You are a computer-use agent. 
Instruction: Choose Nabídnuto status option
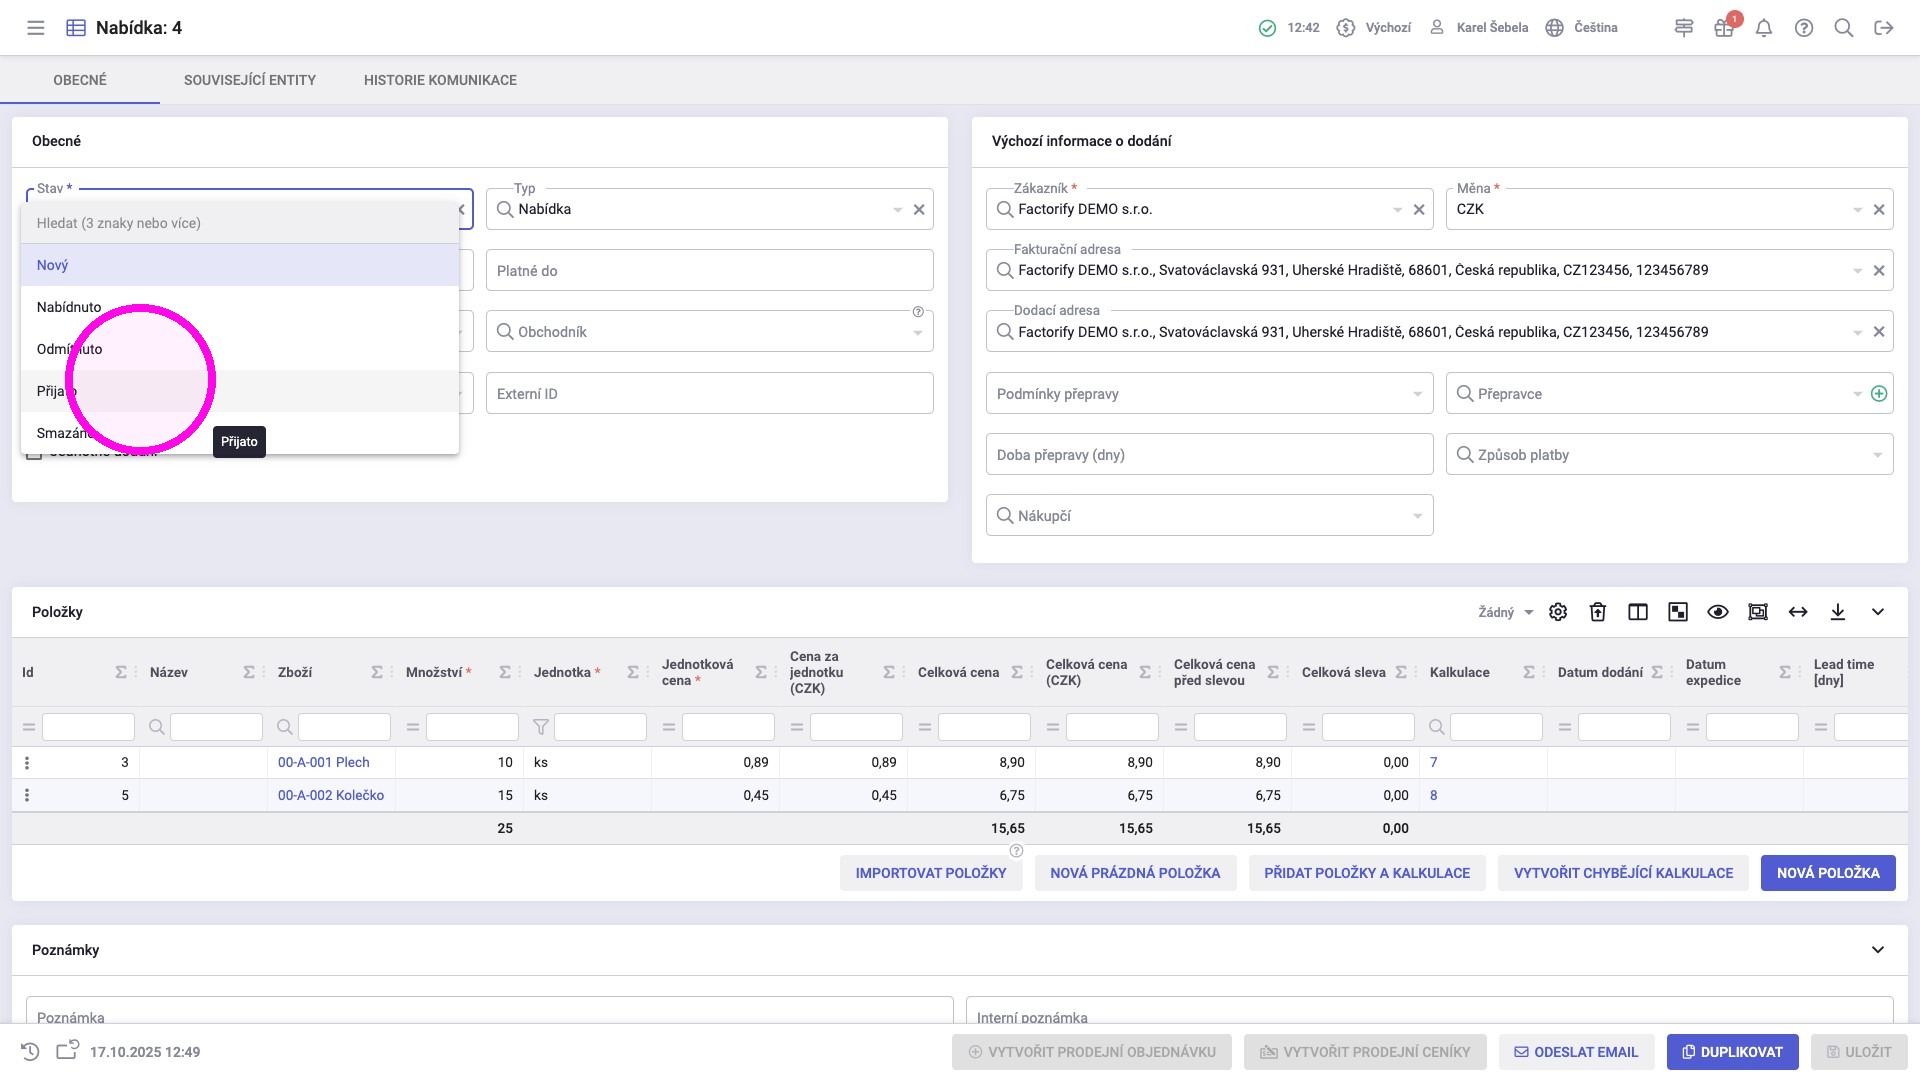[x=240, y=307]
